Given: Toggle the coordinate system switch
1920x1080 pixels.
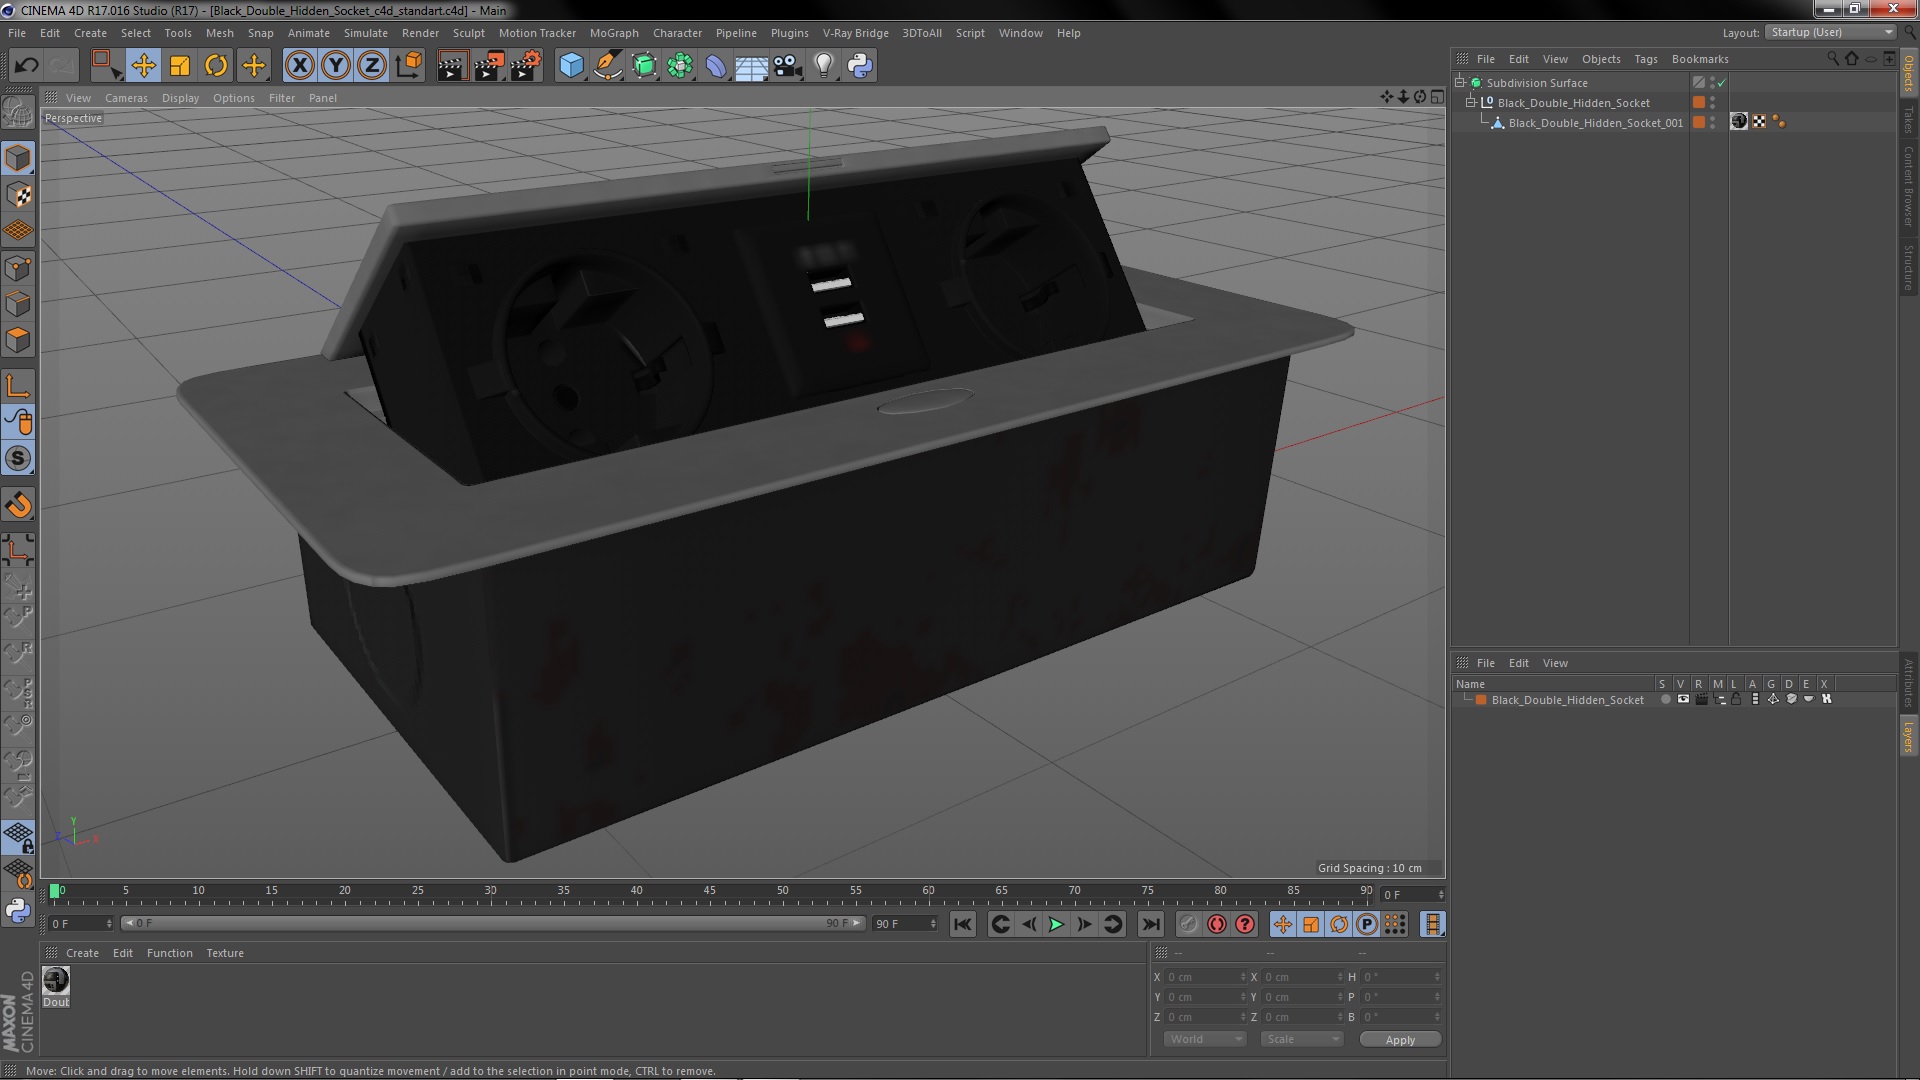Looking at the screenshot, I should pos(408,66).
